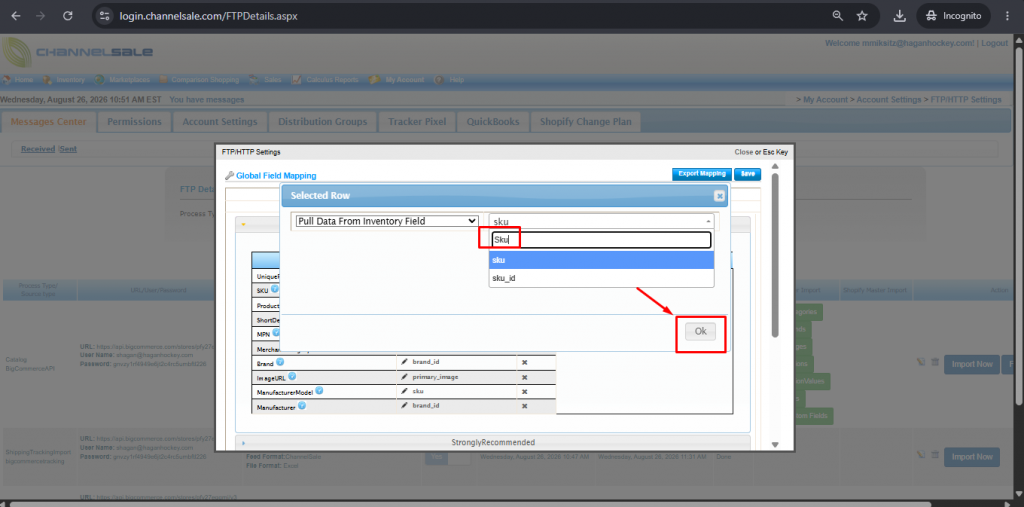The height and width of the screenshot is (507, 1024).
Task: Open the Received messages link
Action: 38,149
